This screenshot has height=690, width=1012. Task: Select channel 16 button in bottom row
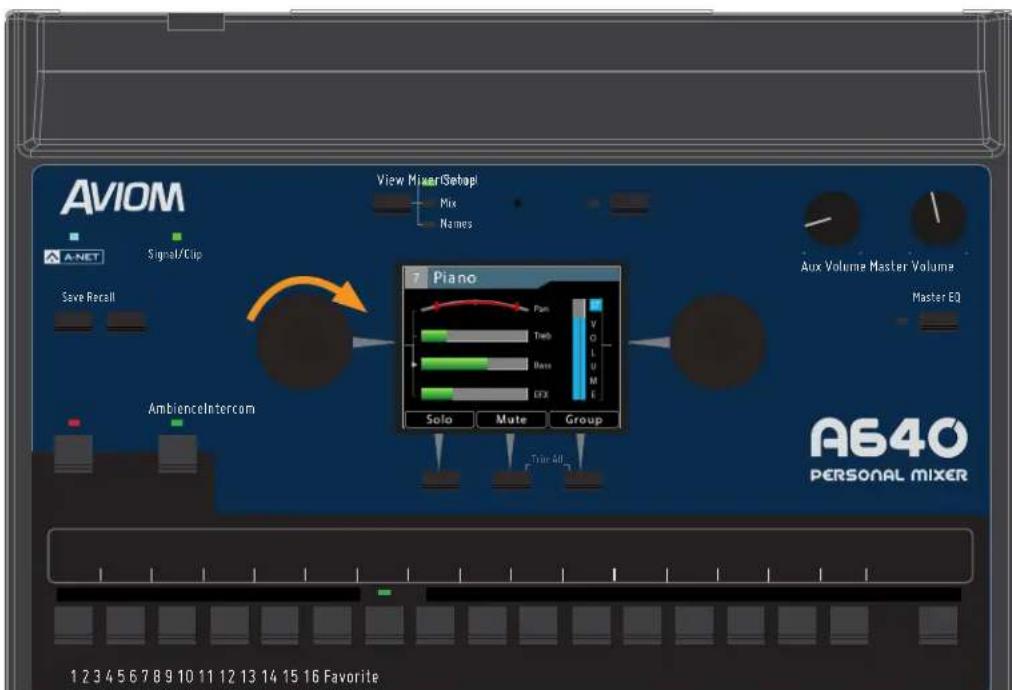tap(849, 625)
